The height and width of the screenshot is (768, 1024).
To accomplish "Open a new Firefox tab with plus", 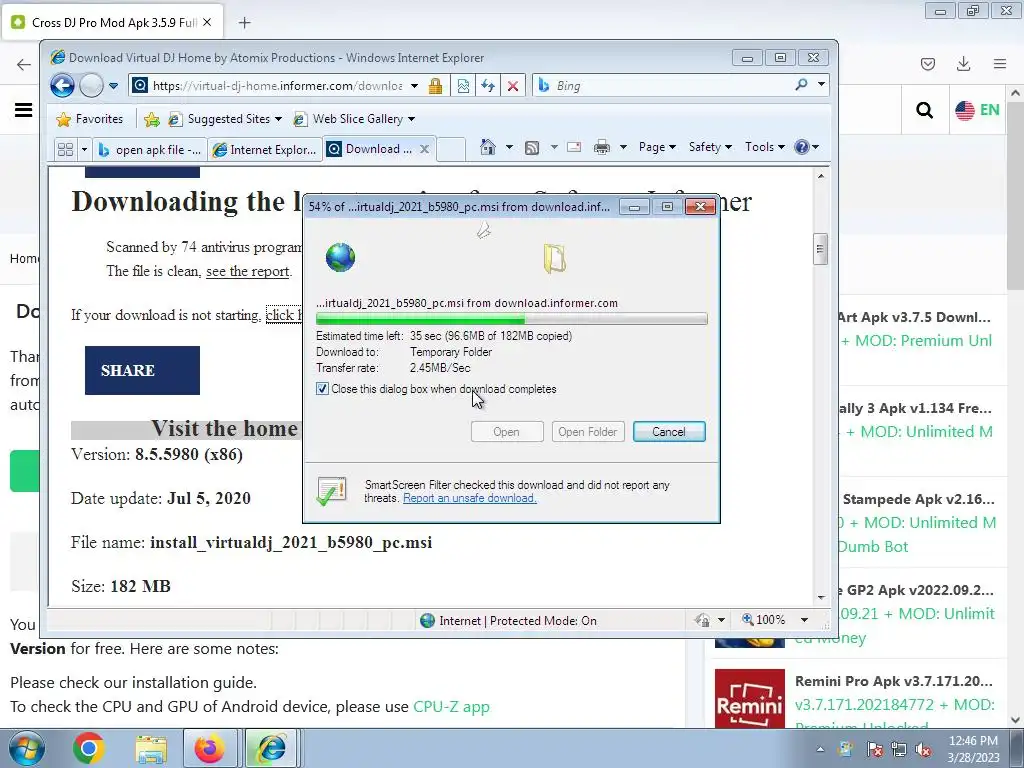I will coord(244,23).
